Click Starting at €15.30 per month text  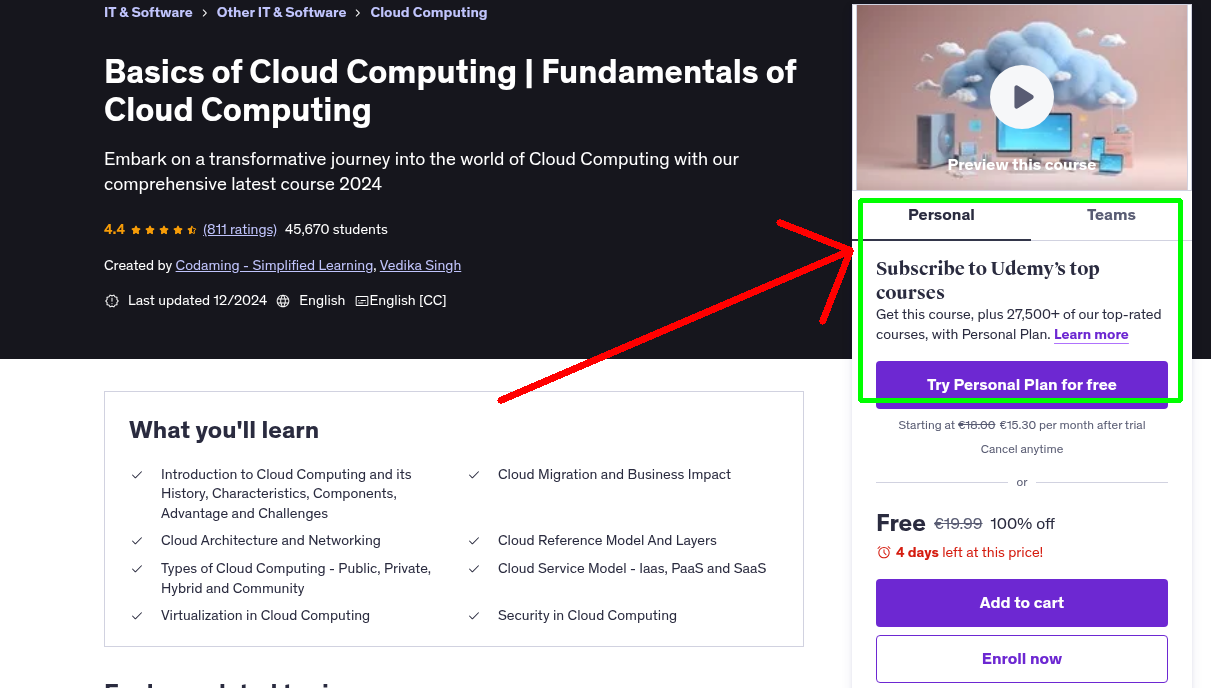[x=1021, y=425]
